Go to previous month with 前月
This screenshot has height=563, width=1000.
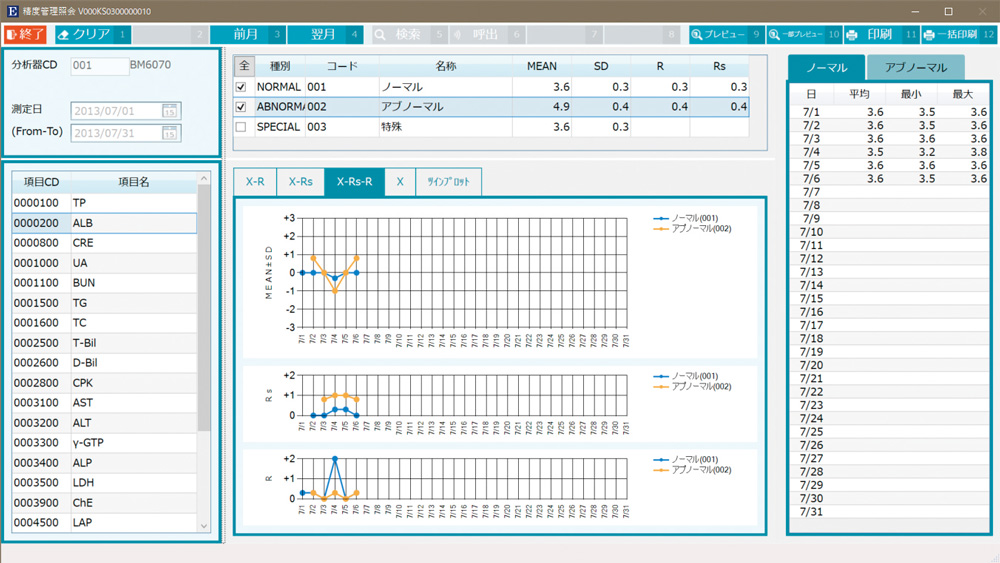[246, 34]
